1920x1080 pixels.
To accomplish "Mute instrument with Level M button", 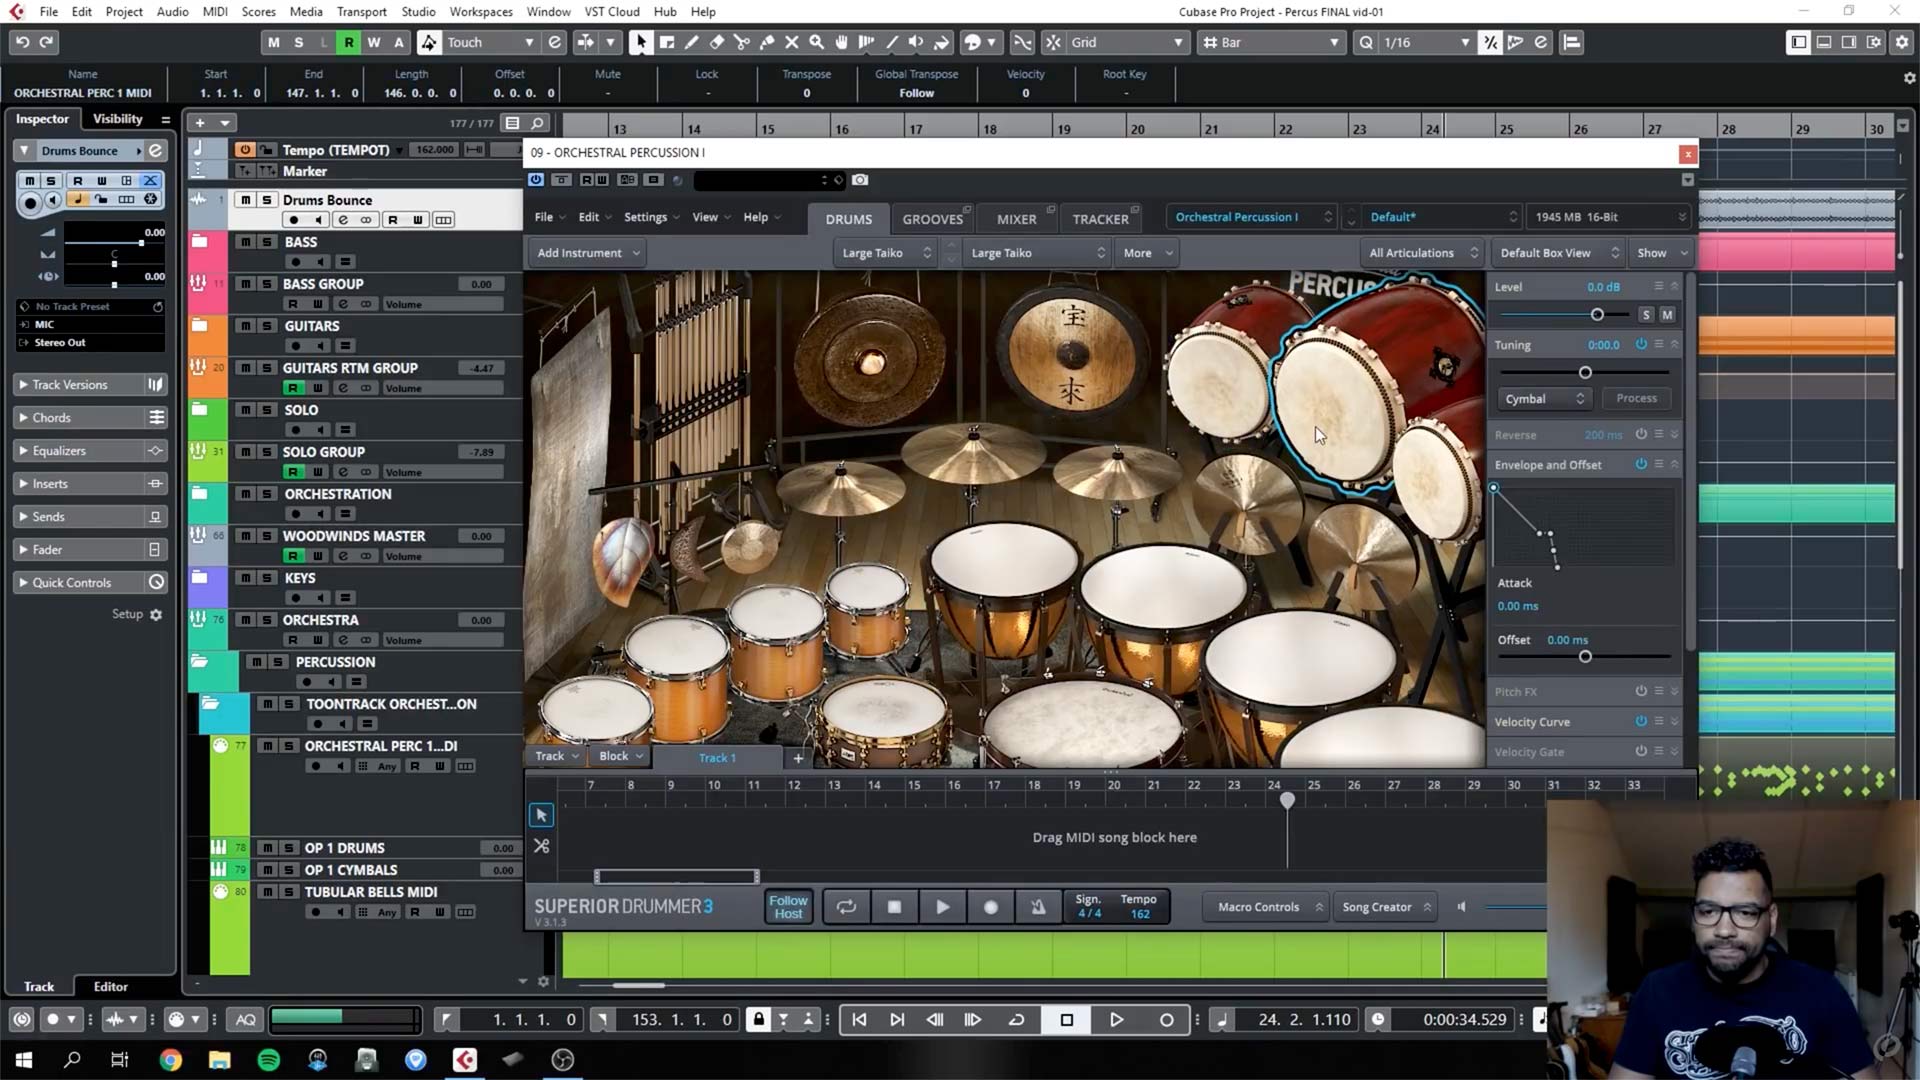I will (x=1667, y=315).
